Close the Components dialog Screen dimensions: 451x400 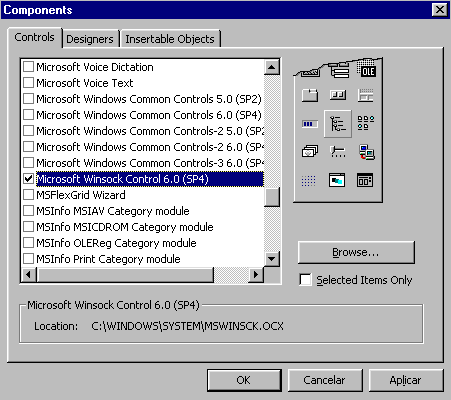pyautogui.click(x=440, y=9)
